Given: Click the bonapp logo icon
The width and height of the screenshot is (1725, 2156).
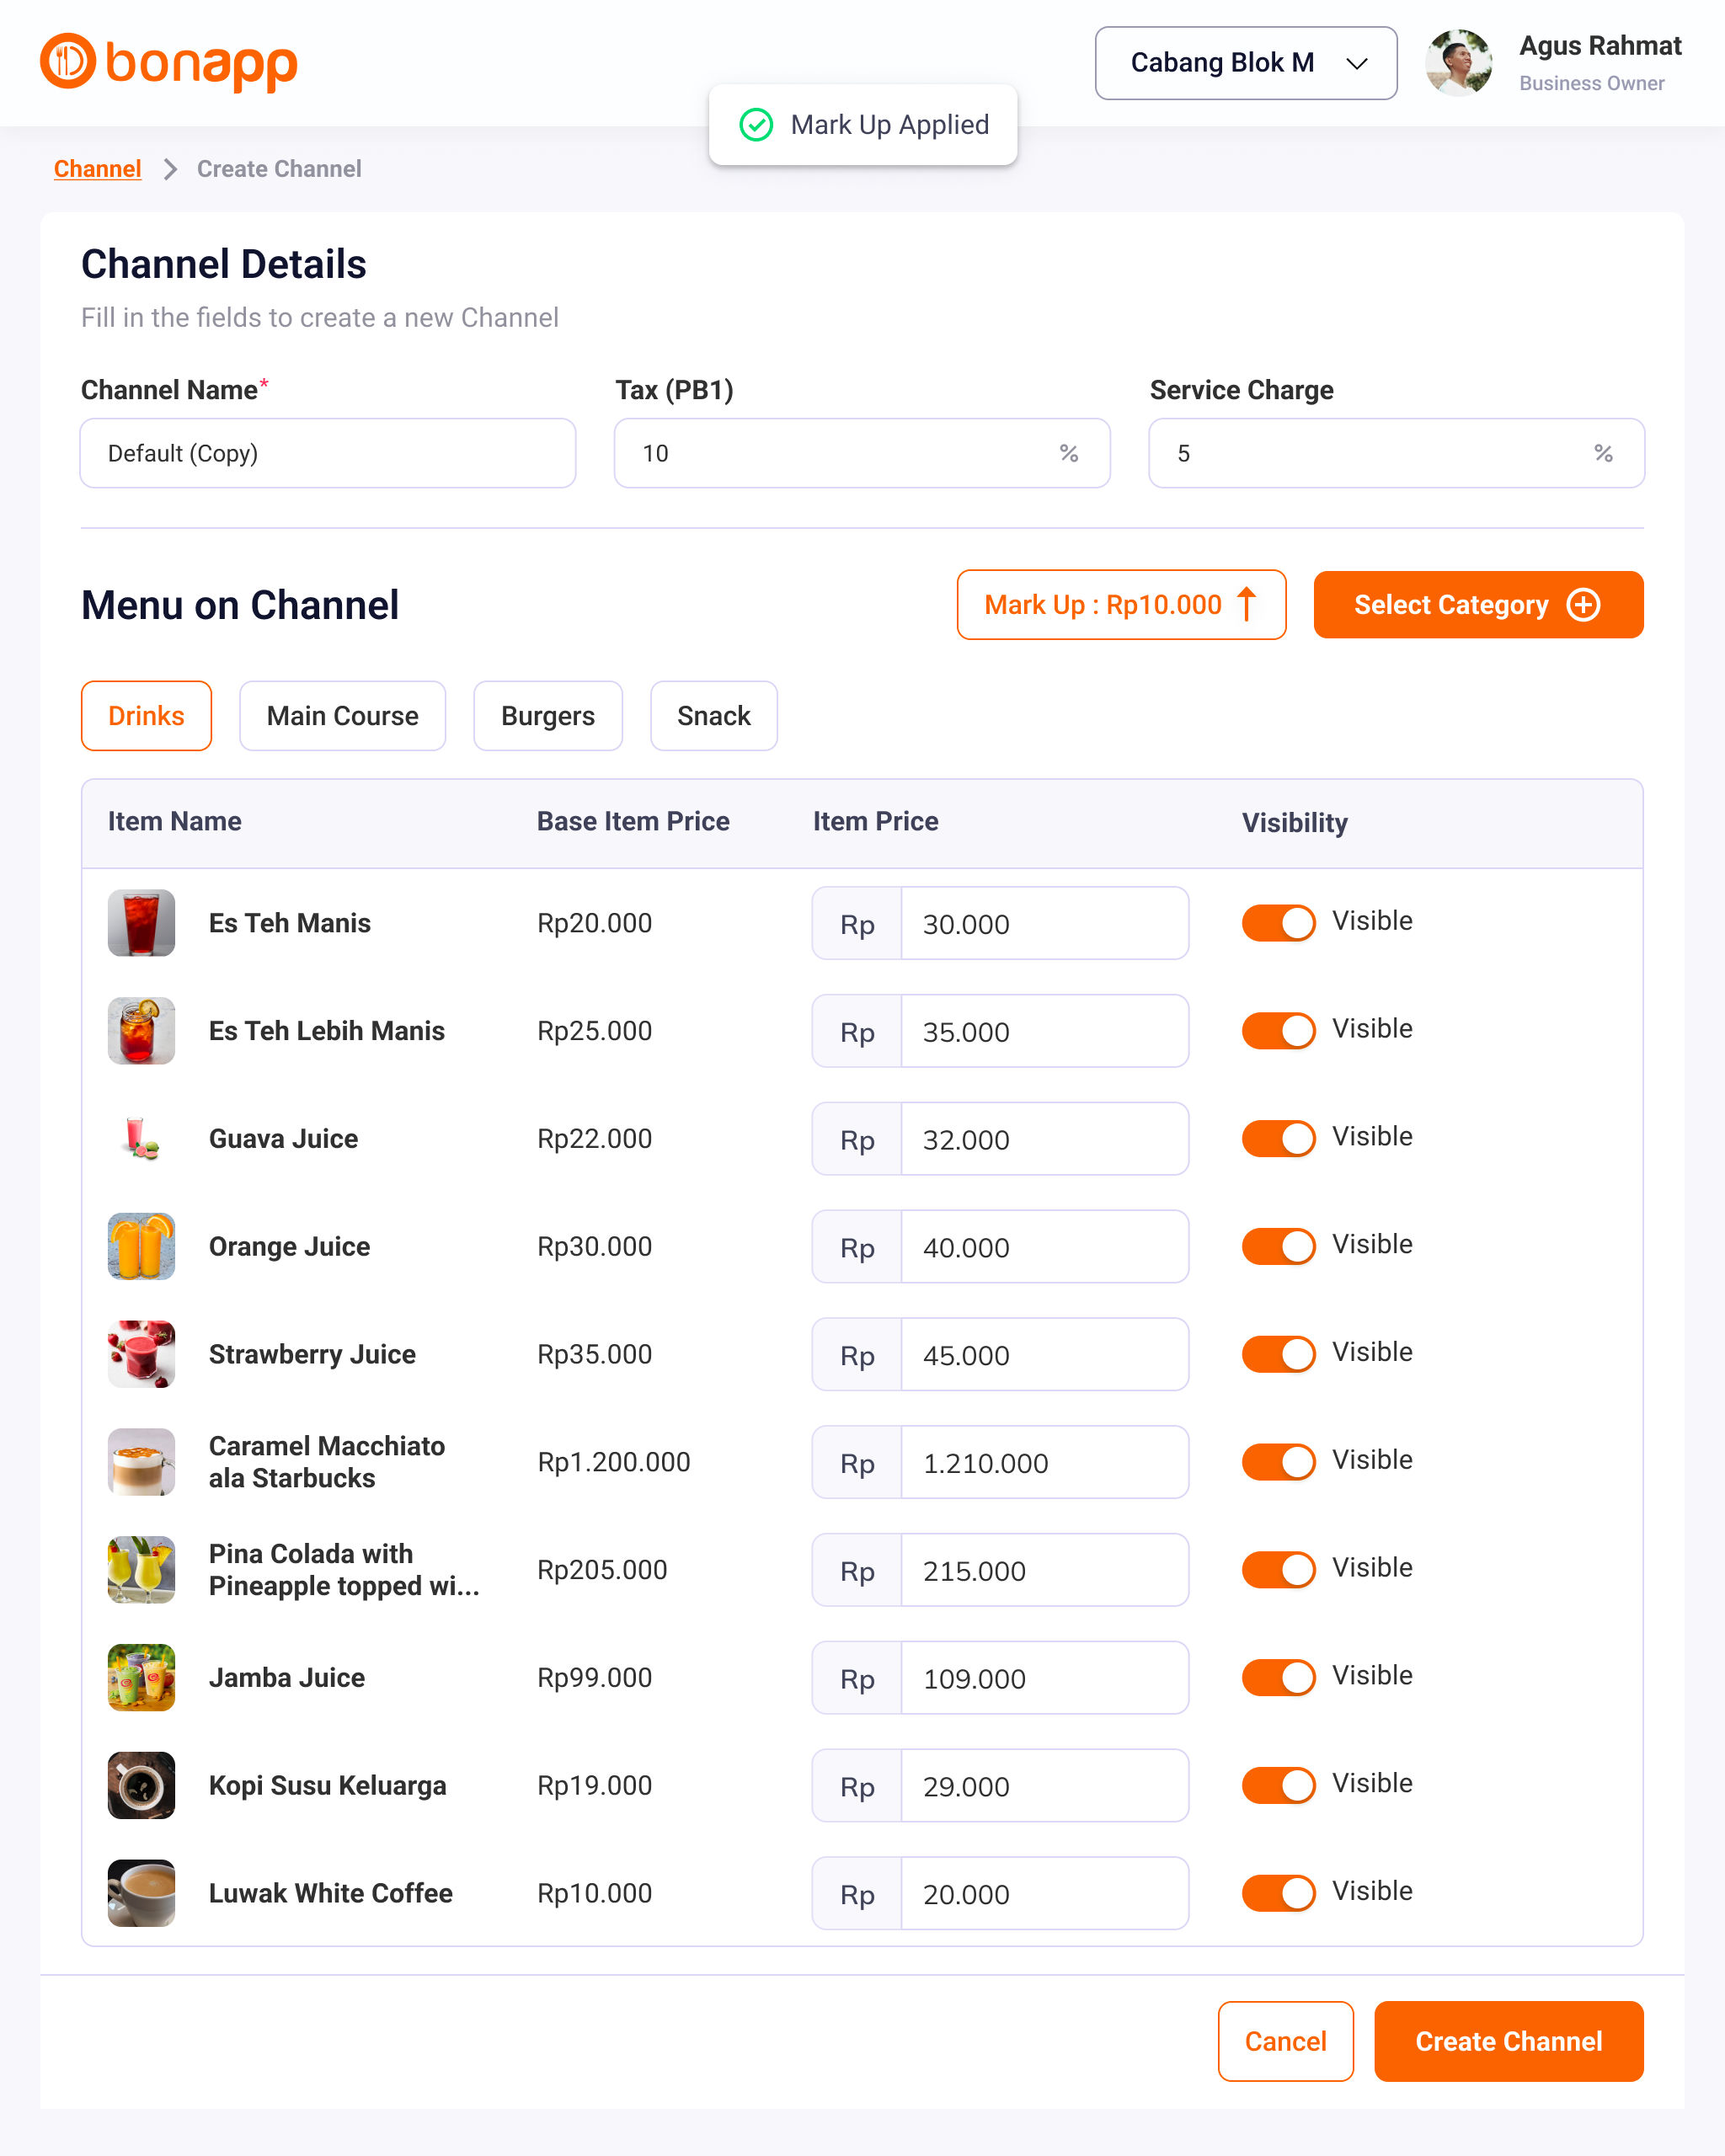Looking at the screenshot, I should coord(68,61).
